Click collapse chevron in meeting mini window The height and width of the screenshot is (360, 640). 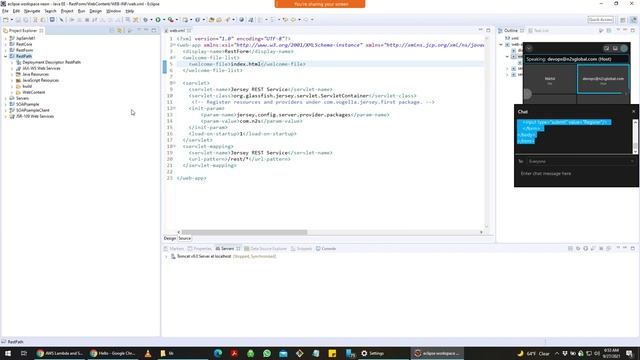(529, 49)
